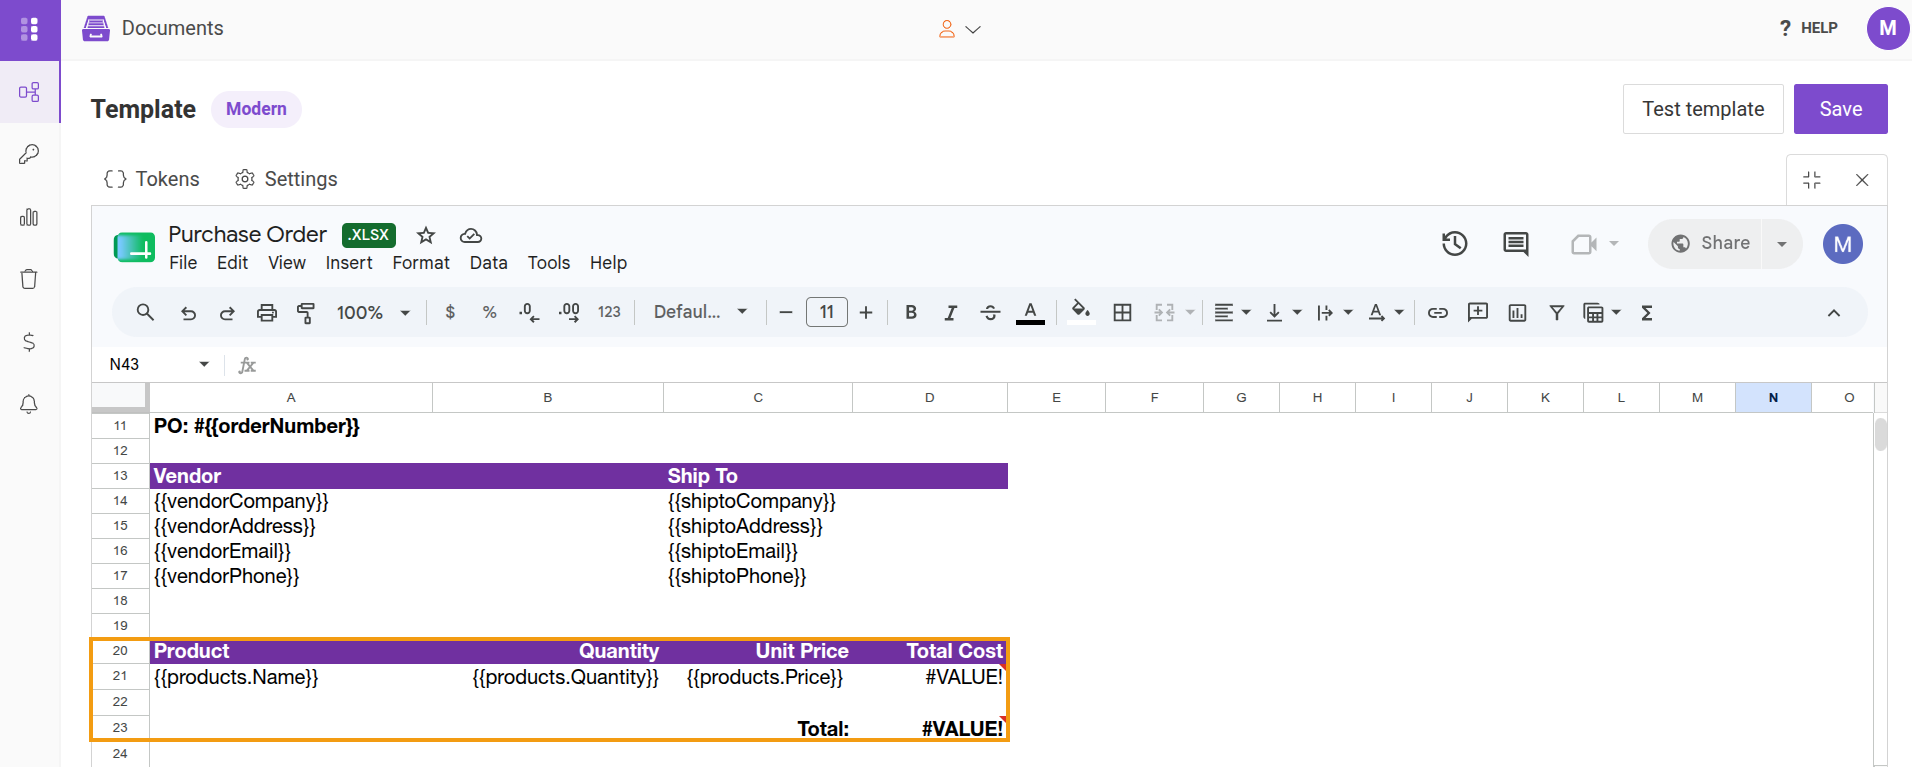Increase font size with plus button

(x=866, y=313)
